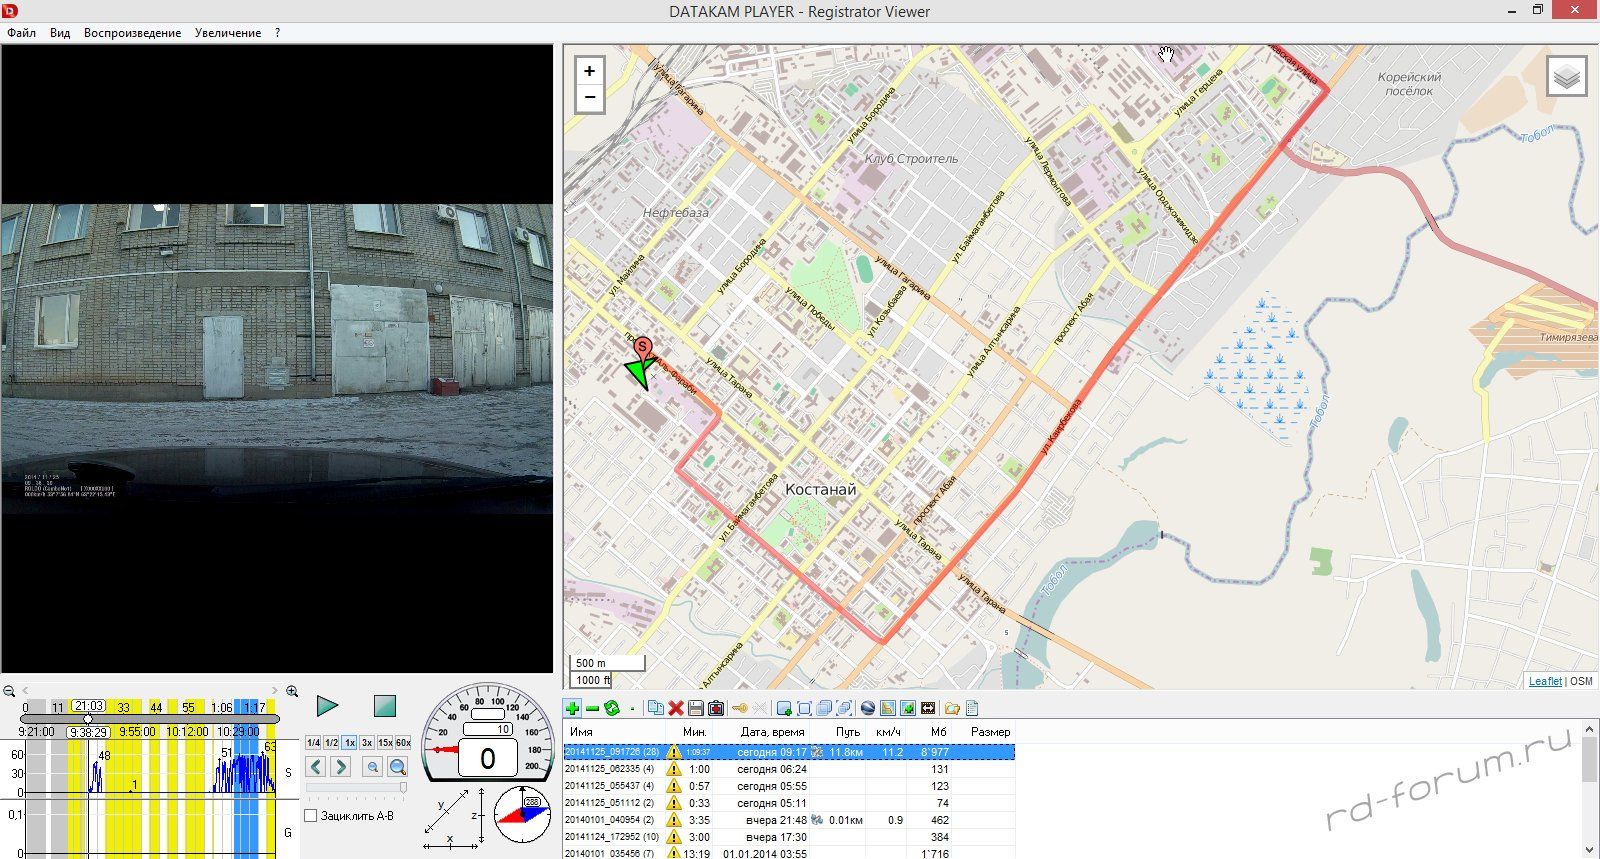Open the map layers selector
This screenshot has height=859, width=1600.
pos(1566,76)
